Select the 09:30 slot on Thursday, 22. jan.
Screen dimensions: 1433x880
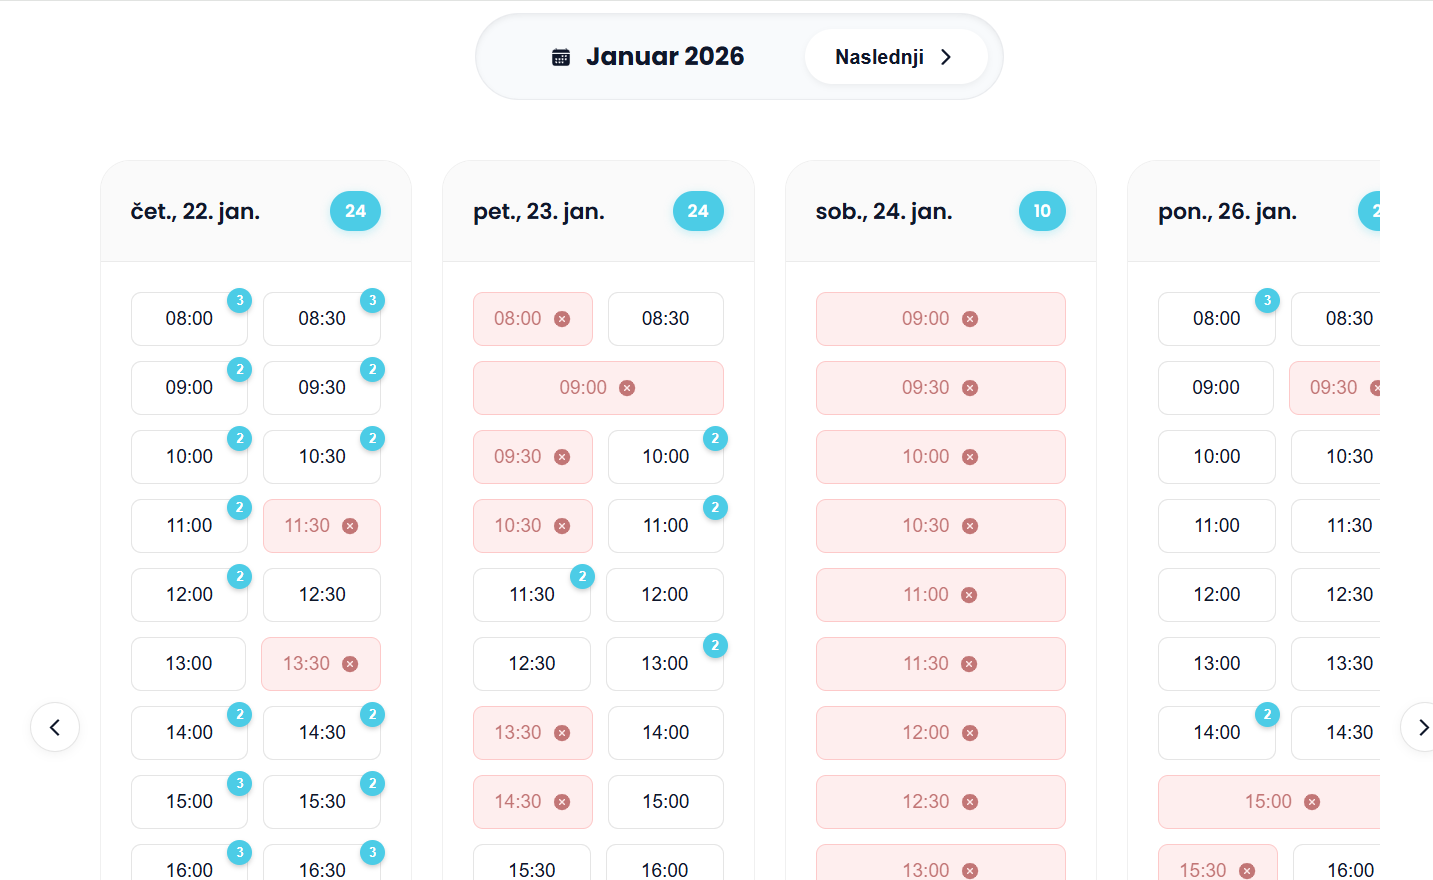pos(321,388)
